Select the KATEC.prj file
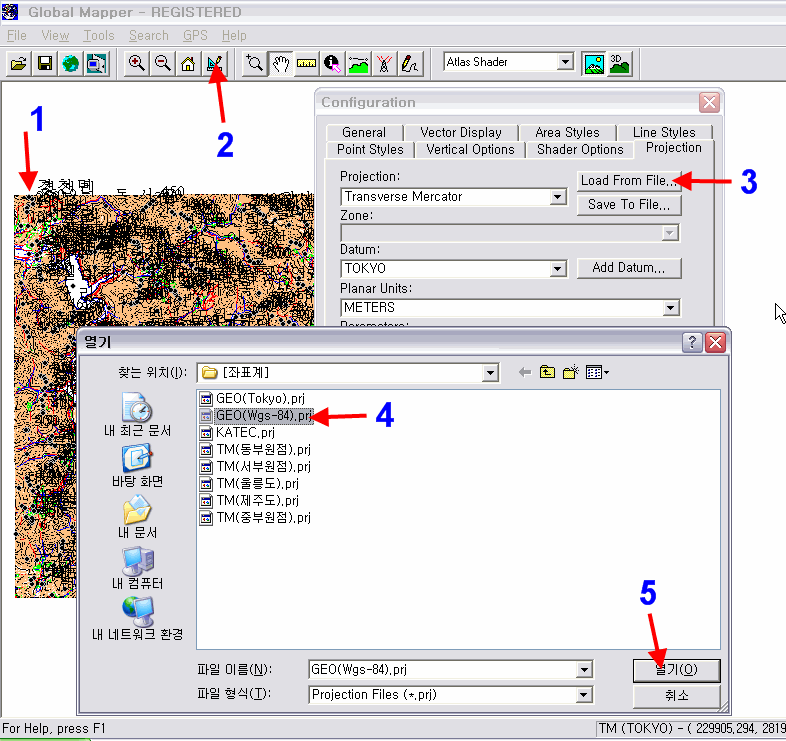The image size is (786, 741). pyautogui.click(x=238, y=433)
